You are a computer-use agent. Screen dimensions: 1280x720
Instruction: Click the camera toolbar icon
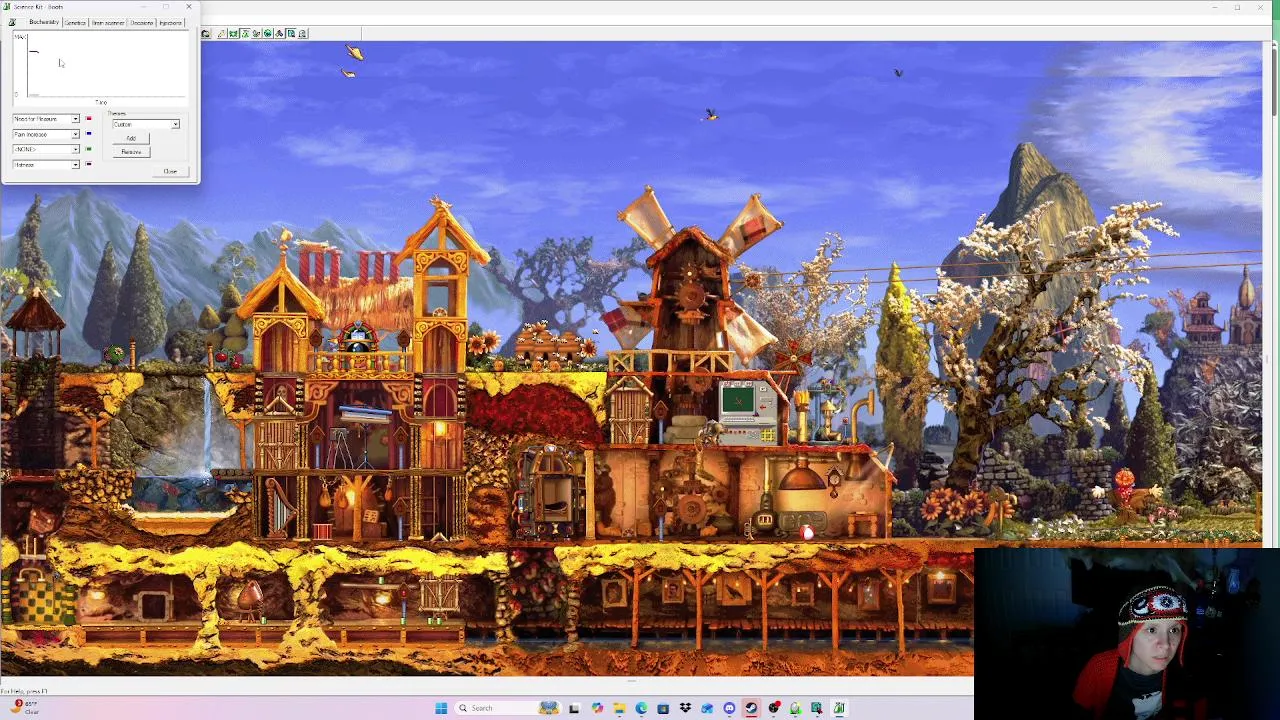205,33
